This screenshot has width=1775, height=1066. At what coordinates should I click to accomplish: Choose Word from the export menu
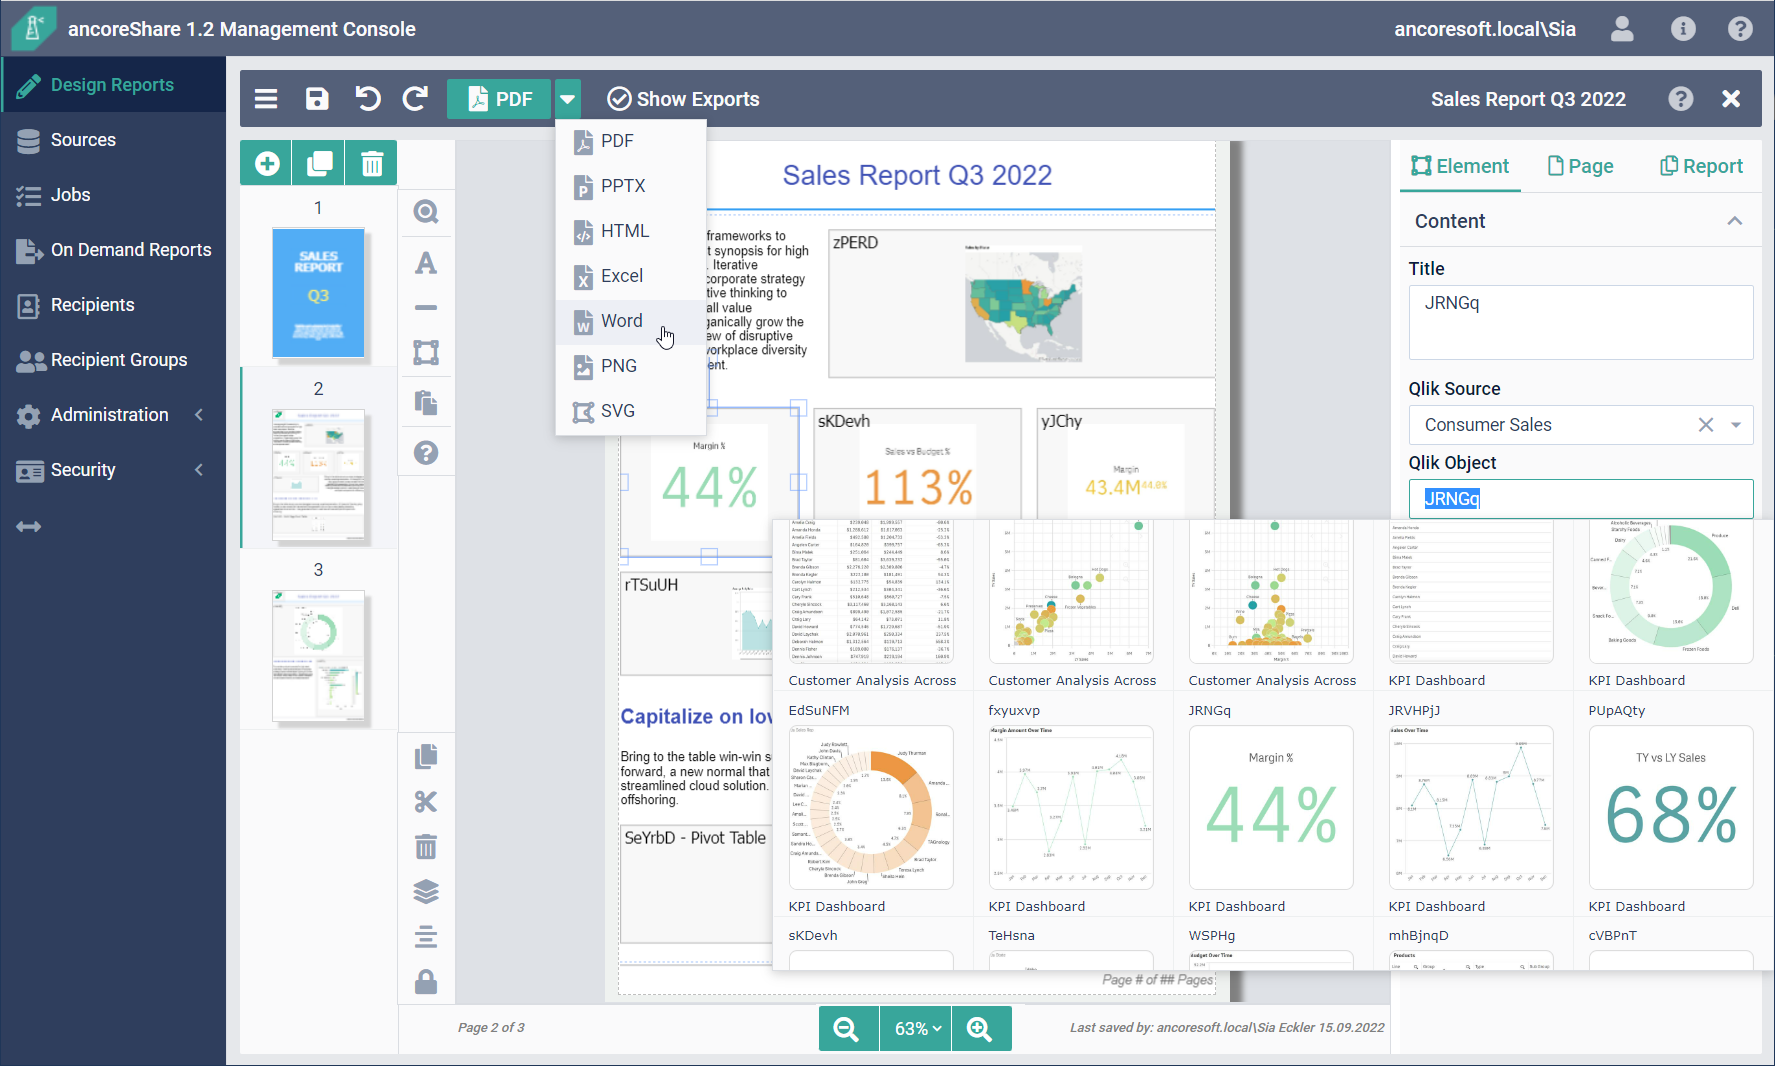point(621,321)
